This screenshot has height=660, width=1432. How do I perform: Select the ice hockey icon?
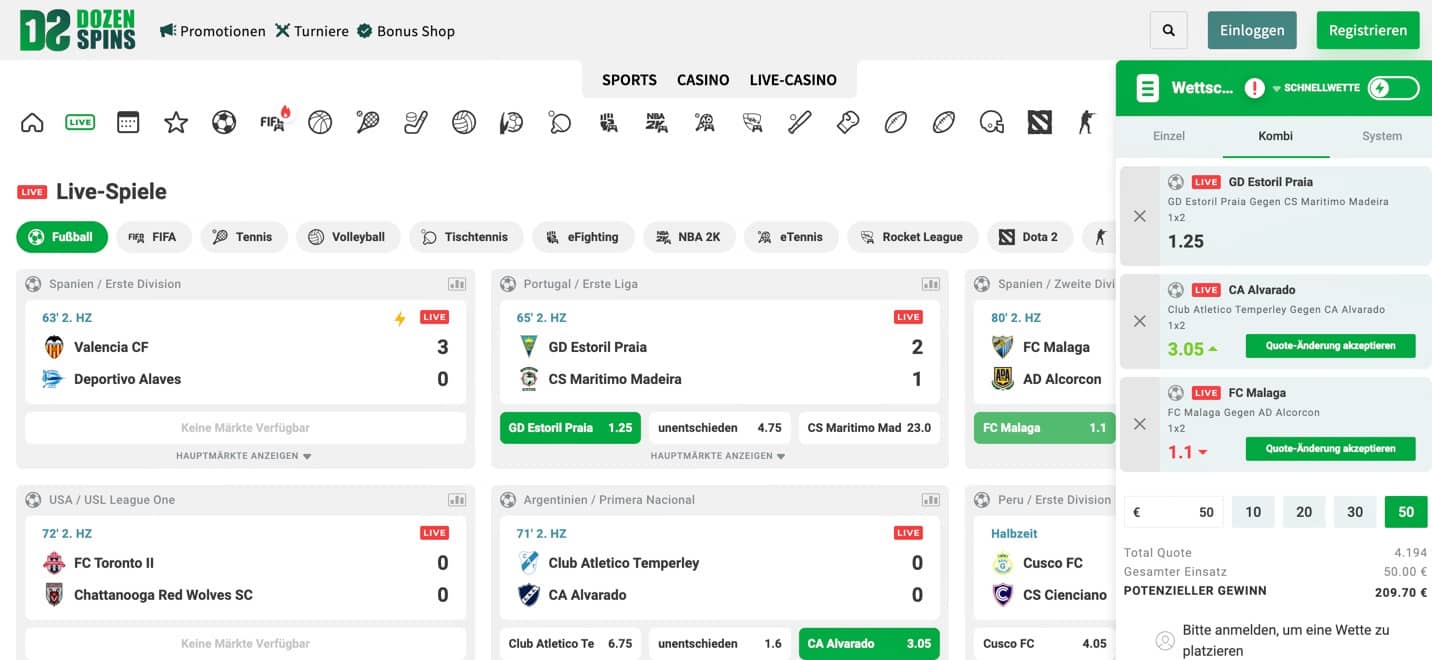point(416,123)
